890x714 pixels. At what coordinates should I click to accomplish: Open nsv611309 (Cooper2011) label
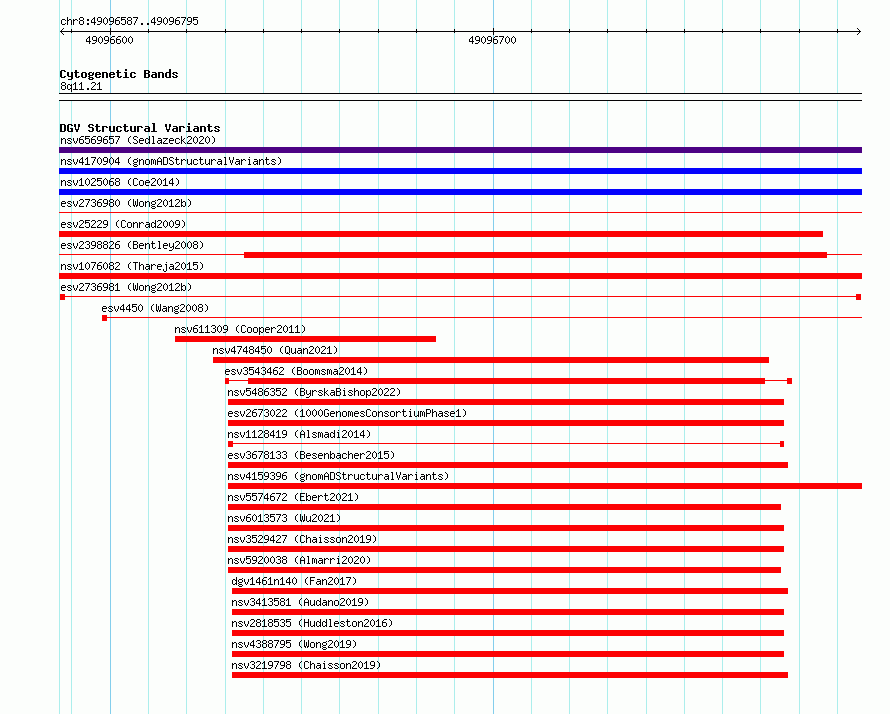click(240, 329)
